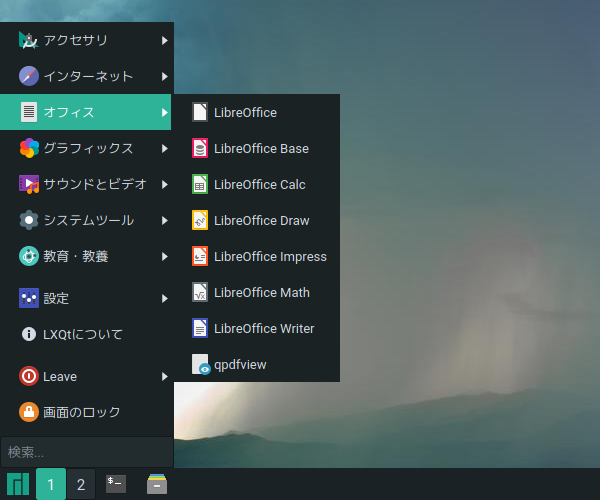Expand the グラフィックス submenu arrow
The width and height of the screenshot is (600, 500).
point(165,148)
